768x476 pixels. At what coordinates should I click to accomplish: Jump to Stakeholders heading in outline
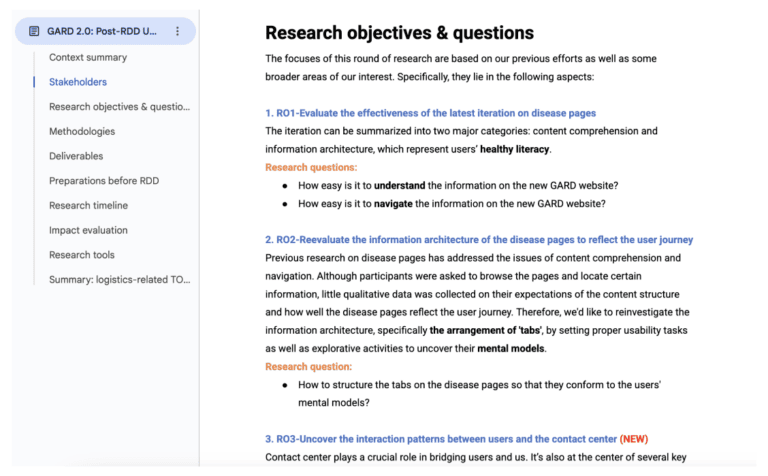click(x=78, y=82)
